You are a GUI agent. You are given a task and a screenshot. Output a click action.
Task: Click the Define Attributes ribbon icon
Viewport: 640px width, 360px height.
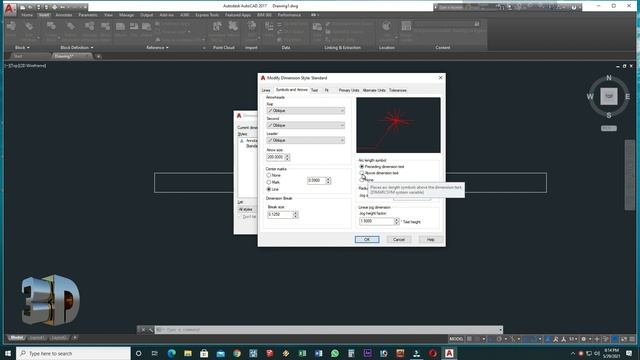[x=71, y=27]
